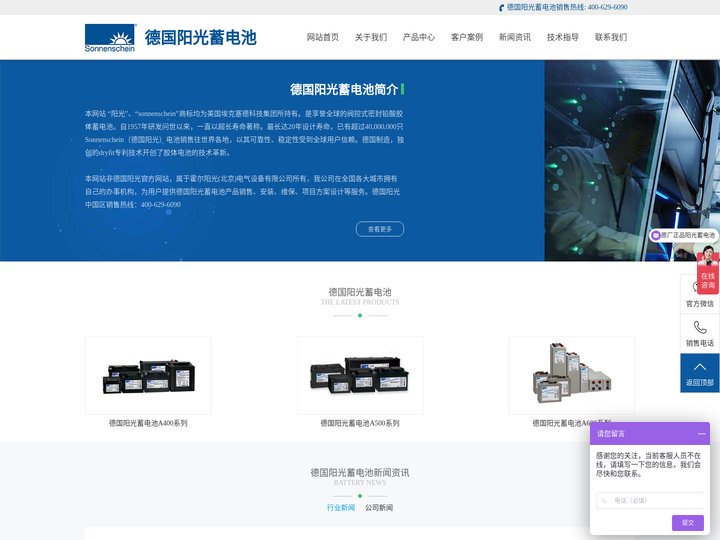This screenshot has height=540, width=720.
Task: Click the 德国阳光蓄电池A500系列 link
Action: click(360, 423)
